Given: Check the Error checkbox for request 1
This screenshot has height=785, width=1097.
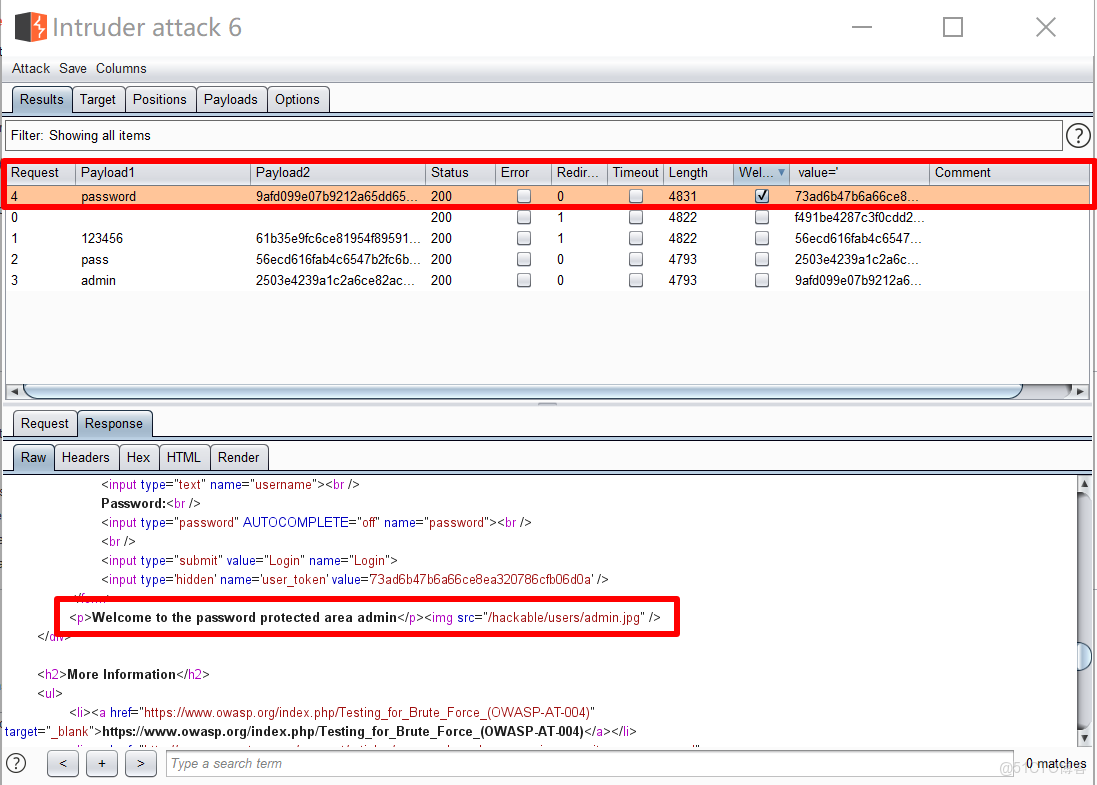Looking at the screenshot, I should [x=523, y=238].
